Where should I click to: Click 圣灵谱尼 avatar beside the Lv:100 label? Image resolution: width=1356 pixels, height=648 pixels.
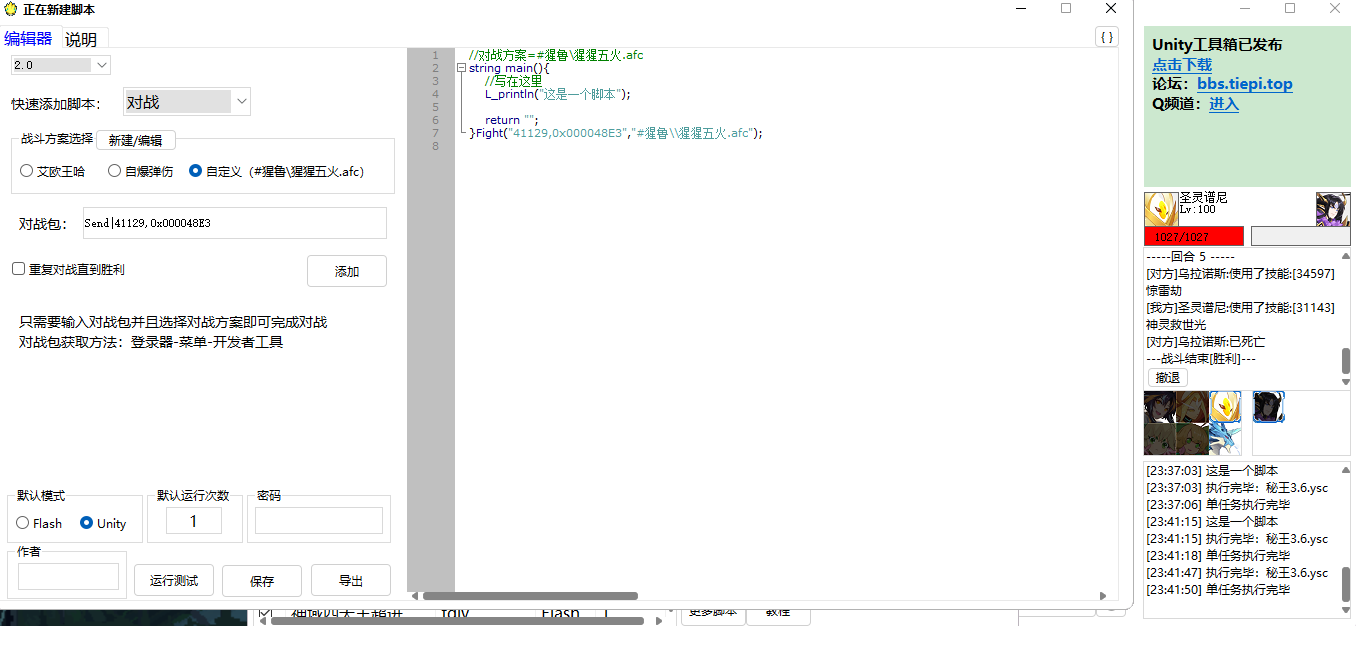coord(1160,209)
